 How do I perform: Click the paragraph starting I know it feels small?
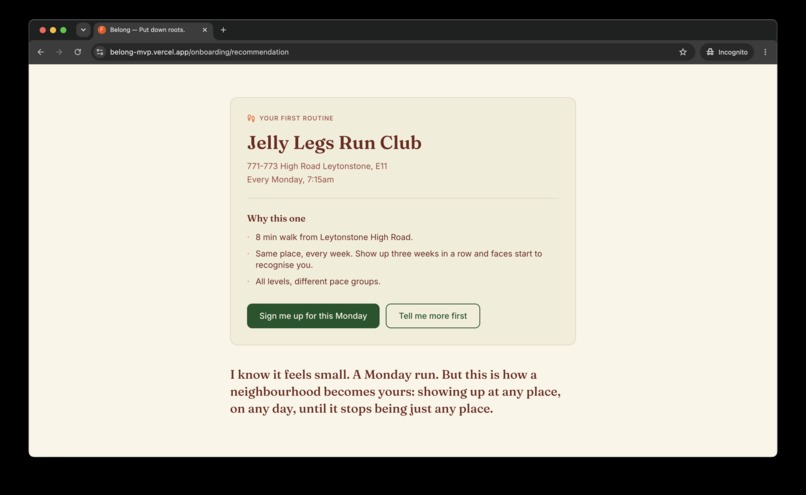pos(395,391)
